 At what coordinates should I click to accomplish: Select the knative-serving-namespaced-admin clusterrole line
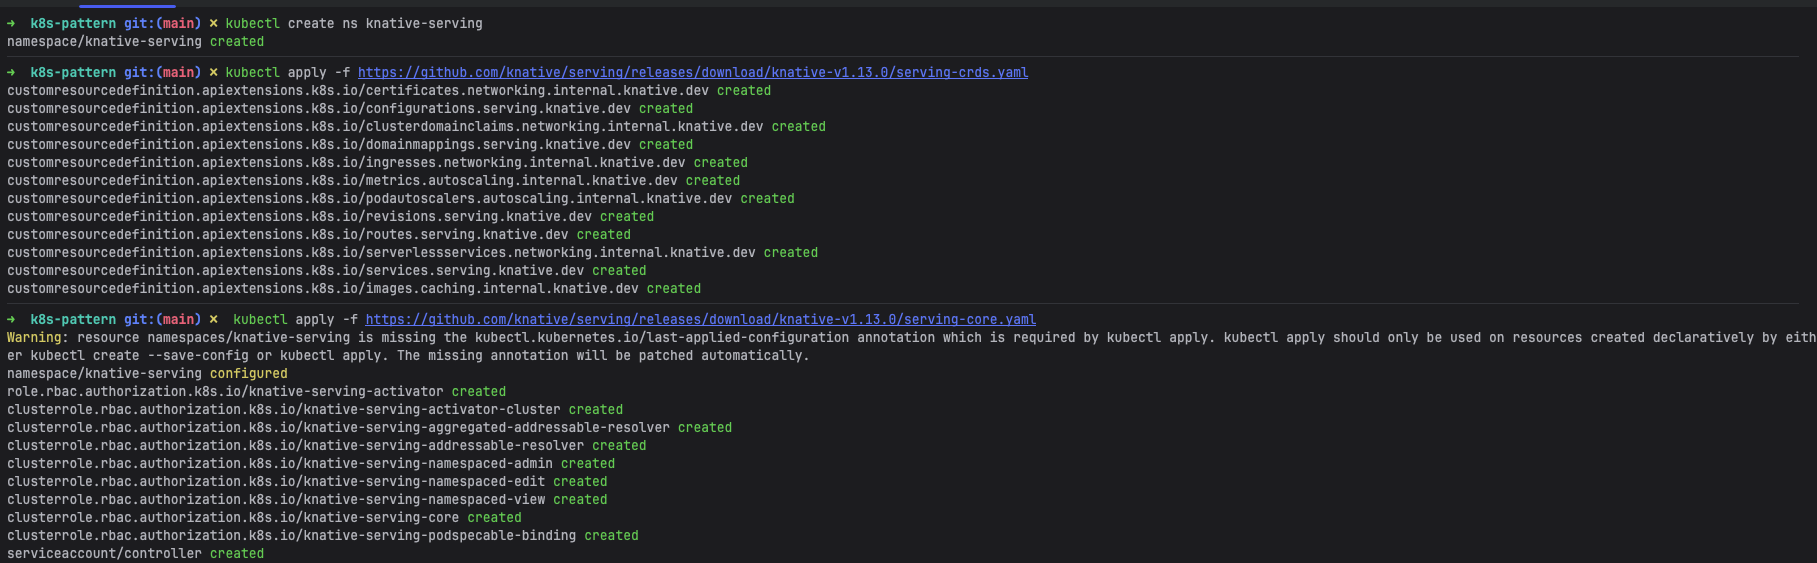click(x=311, y=463)
